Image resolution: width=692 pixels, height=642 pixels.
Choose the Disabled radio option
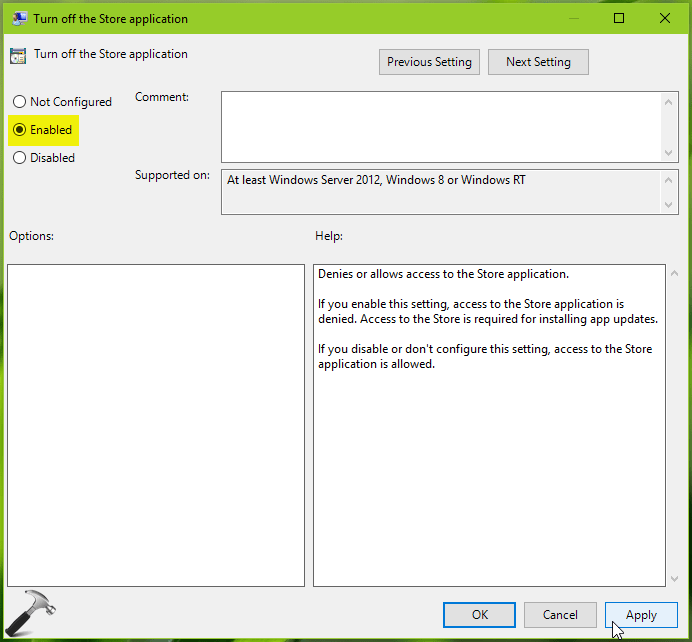click(44, 158)
